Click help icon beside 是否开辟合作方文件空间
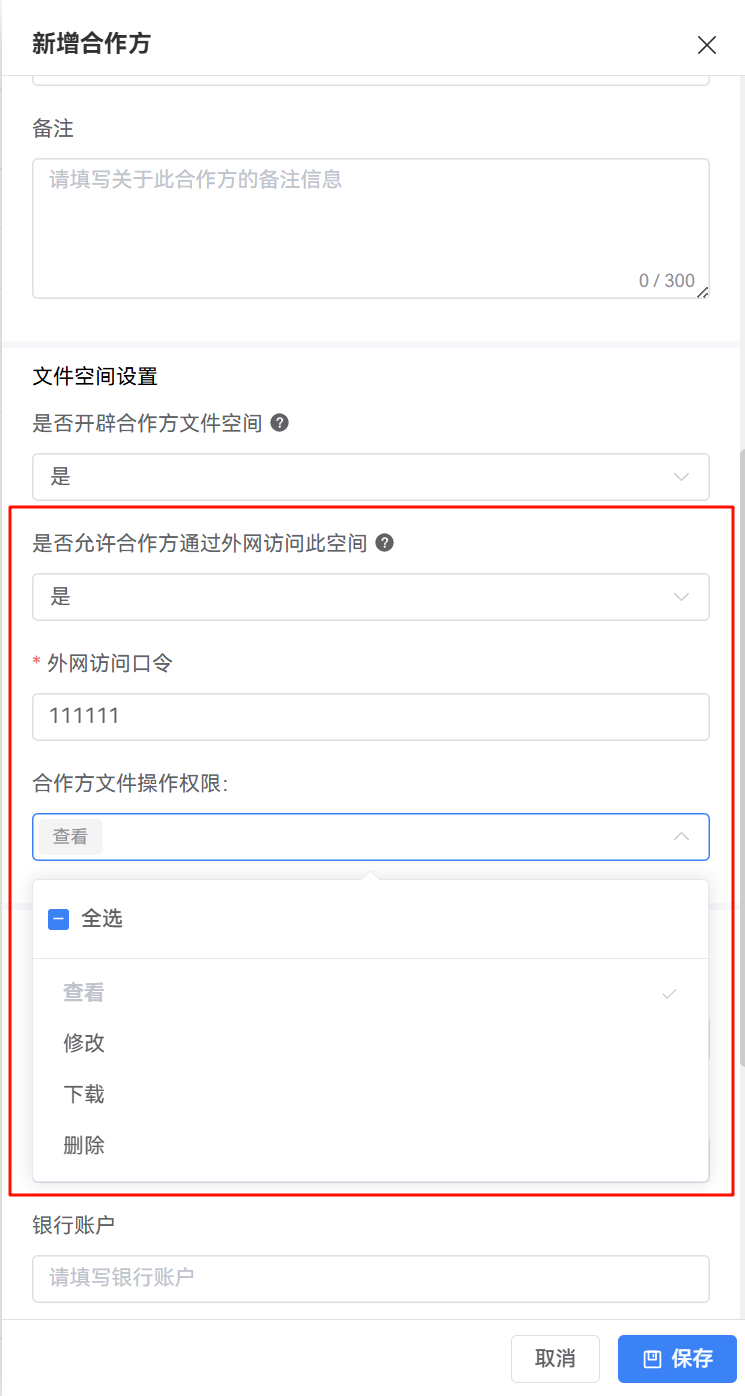 point(280,423)
